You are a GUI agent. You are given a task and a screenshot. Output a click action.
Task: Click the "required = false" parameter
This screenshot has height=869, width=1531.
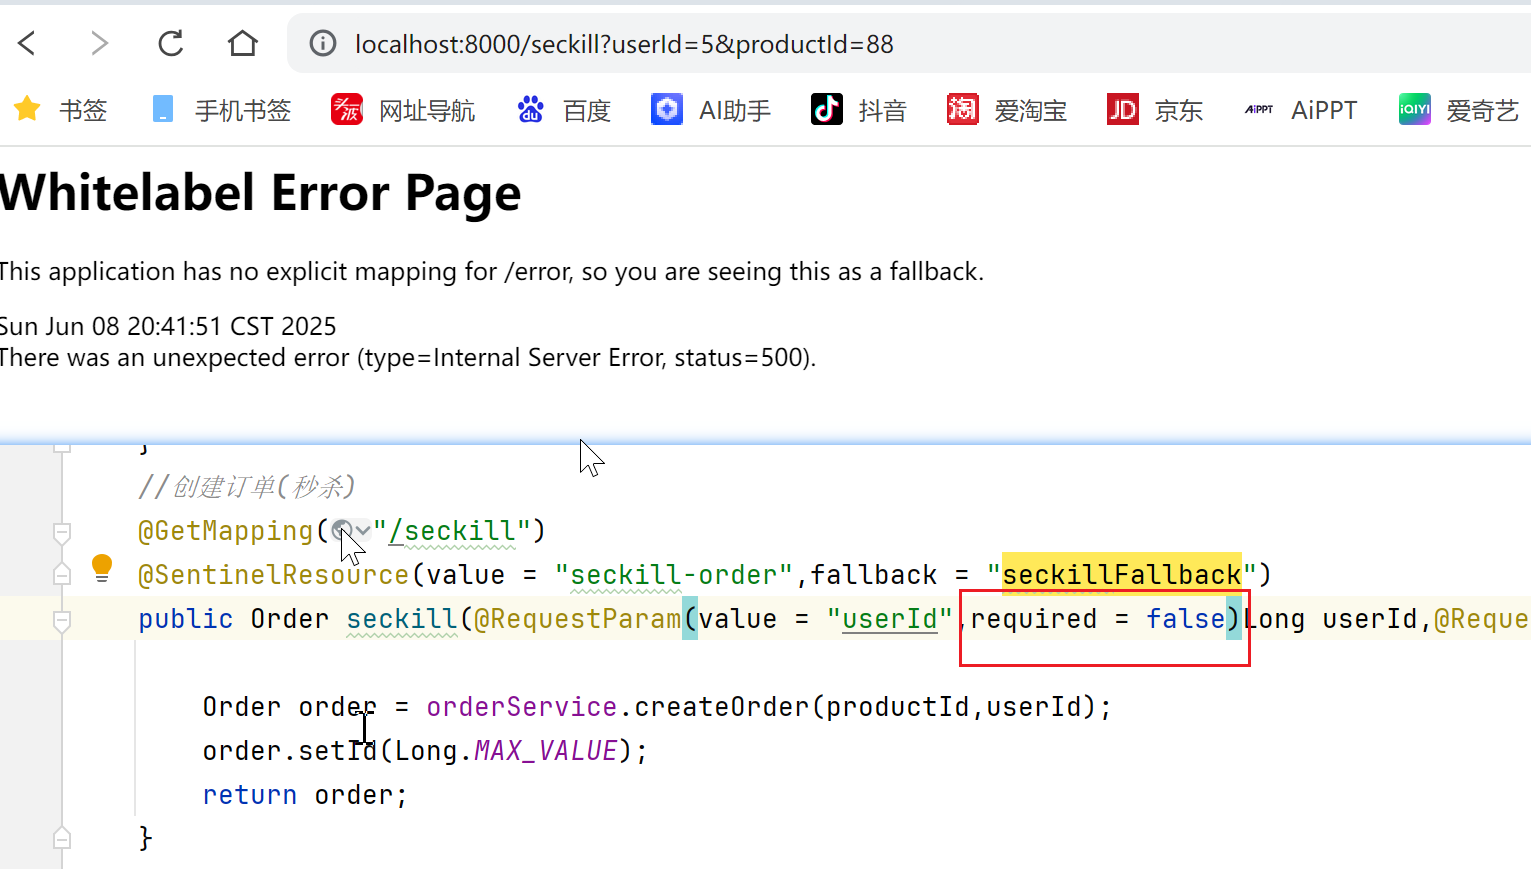coord(1098,619)
